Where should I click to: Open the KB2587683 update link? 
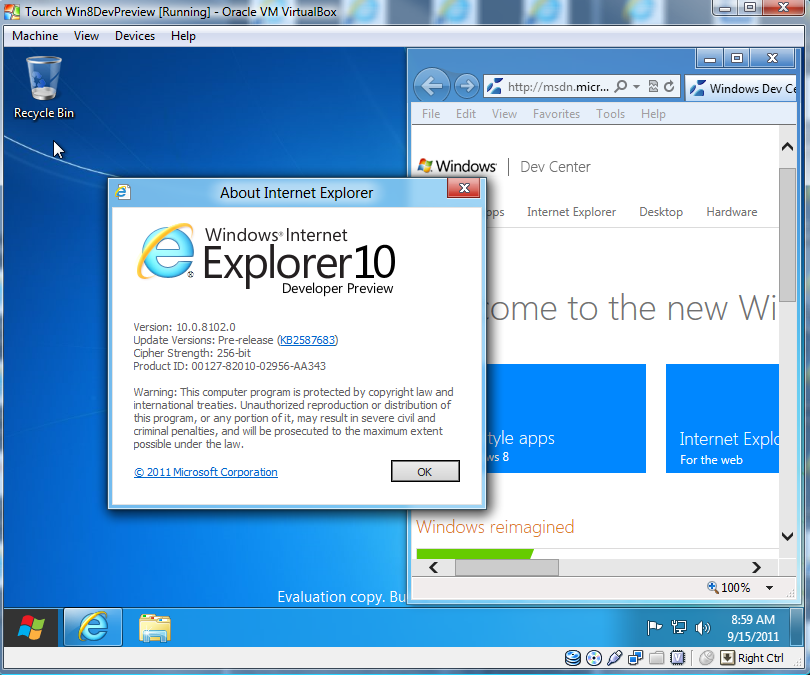pos(307,340)
